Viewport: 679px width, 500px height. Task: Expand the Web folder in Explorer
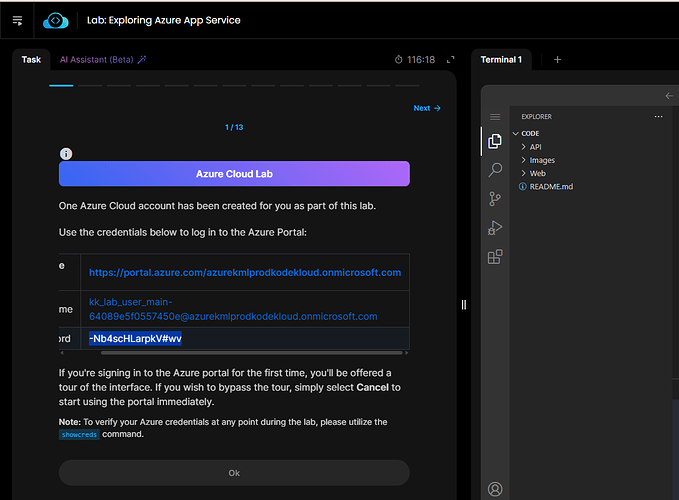click(537, 173)
